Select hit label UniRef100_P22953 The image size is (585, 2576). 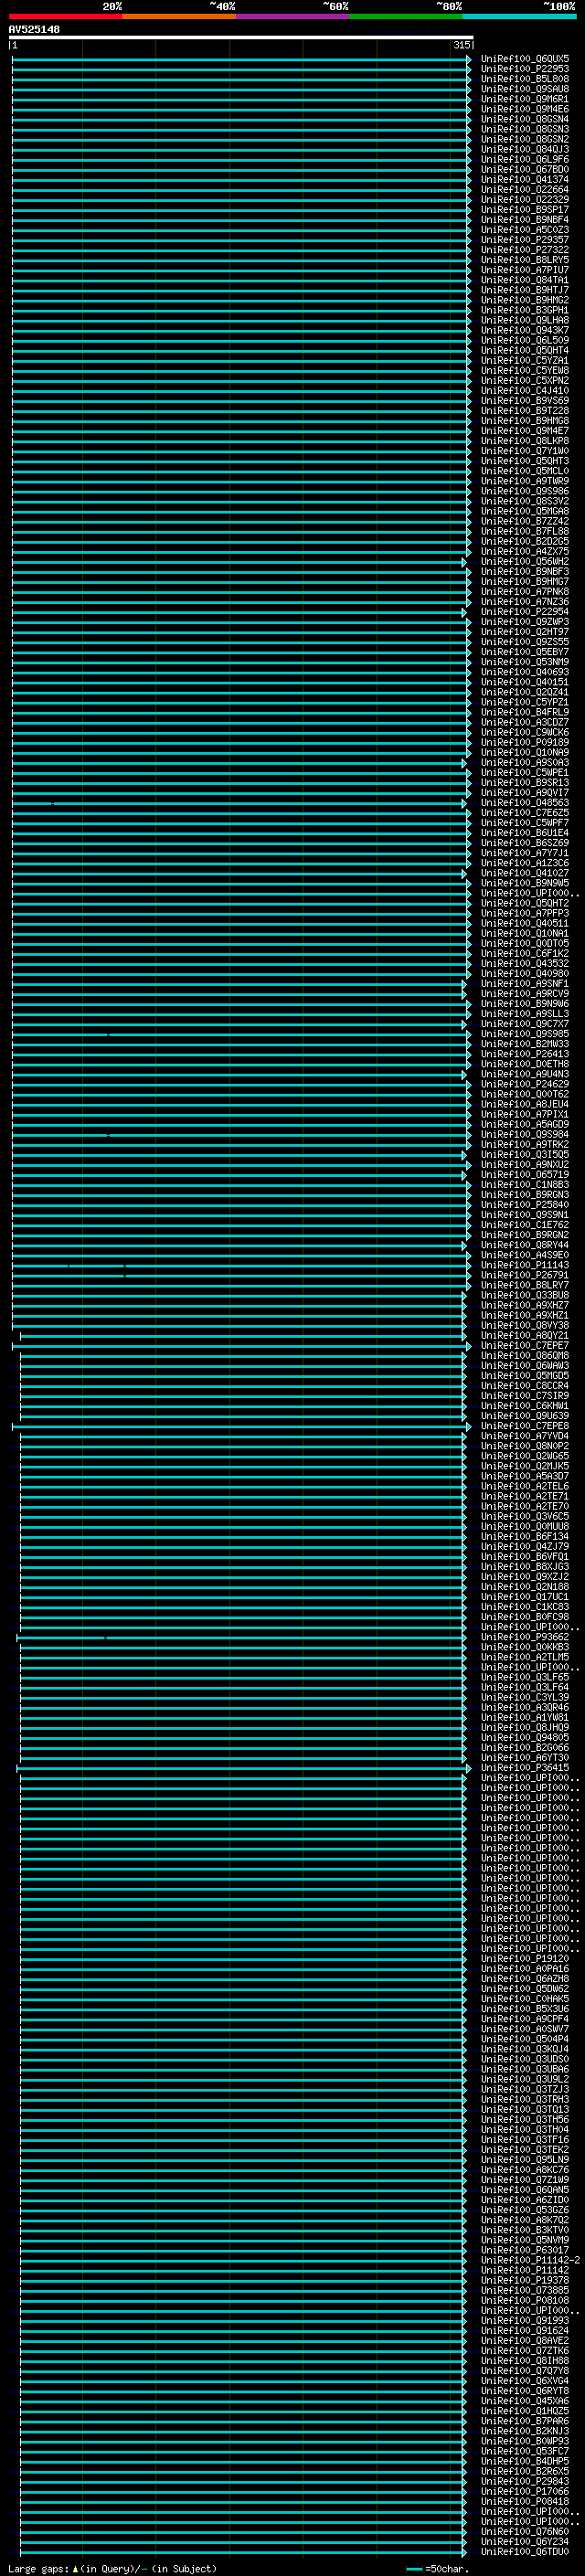(x=525, y=69)
